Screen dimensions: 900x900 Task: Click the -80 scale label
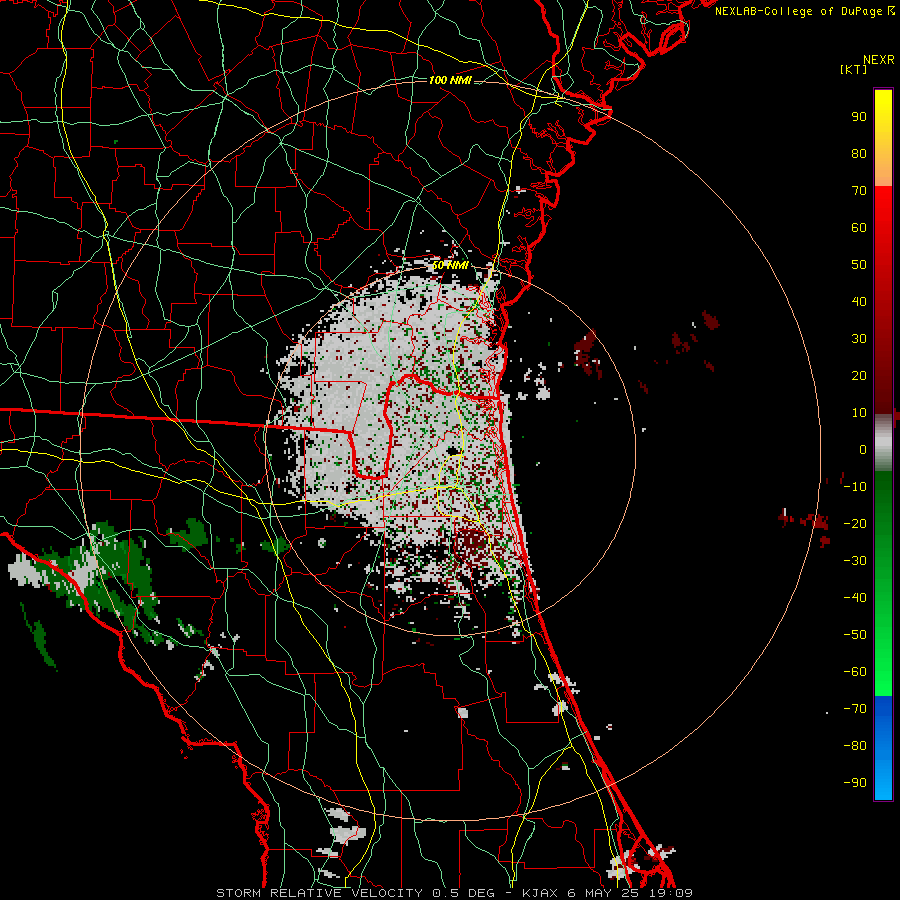[x=855, y=746]
